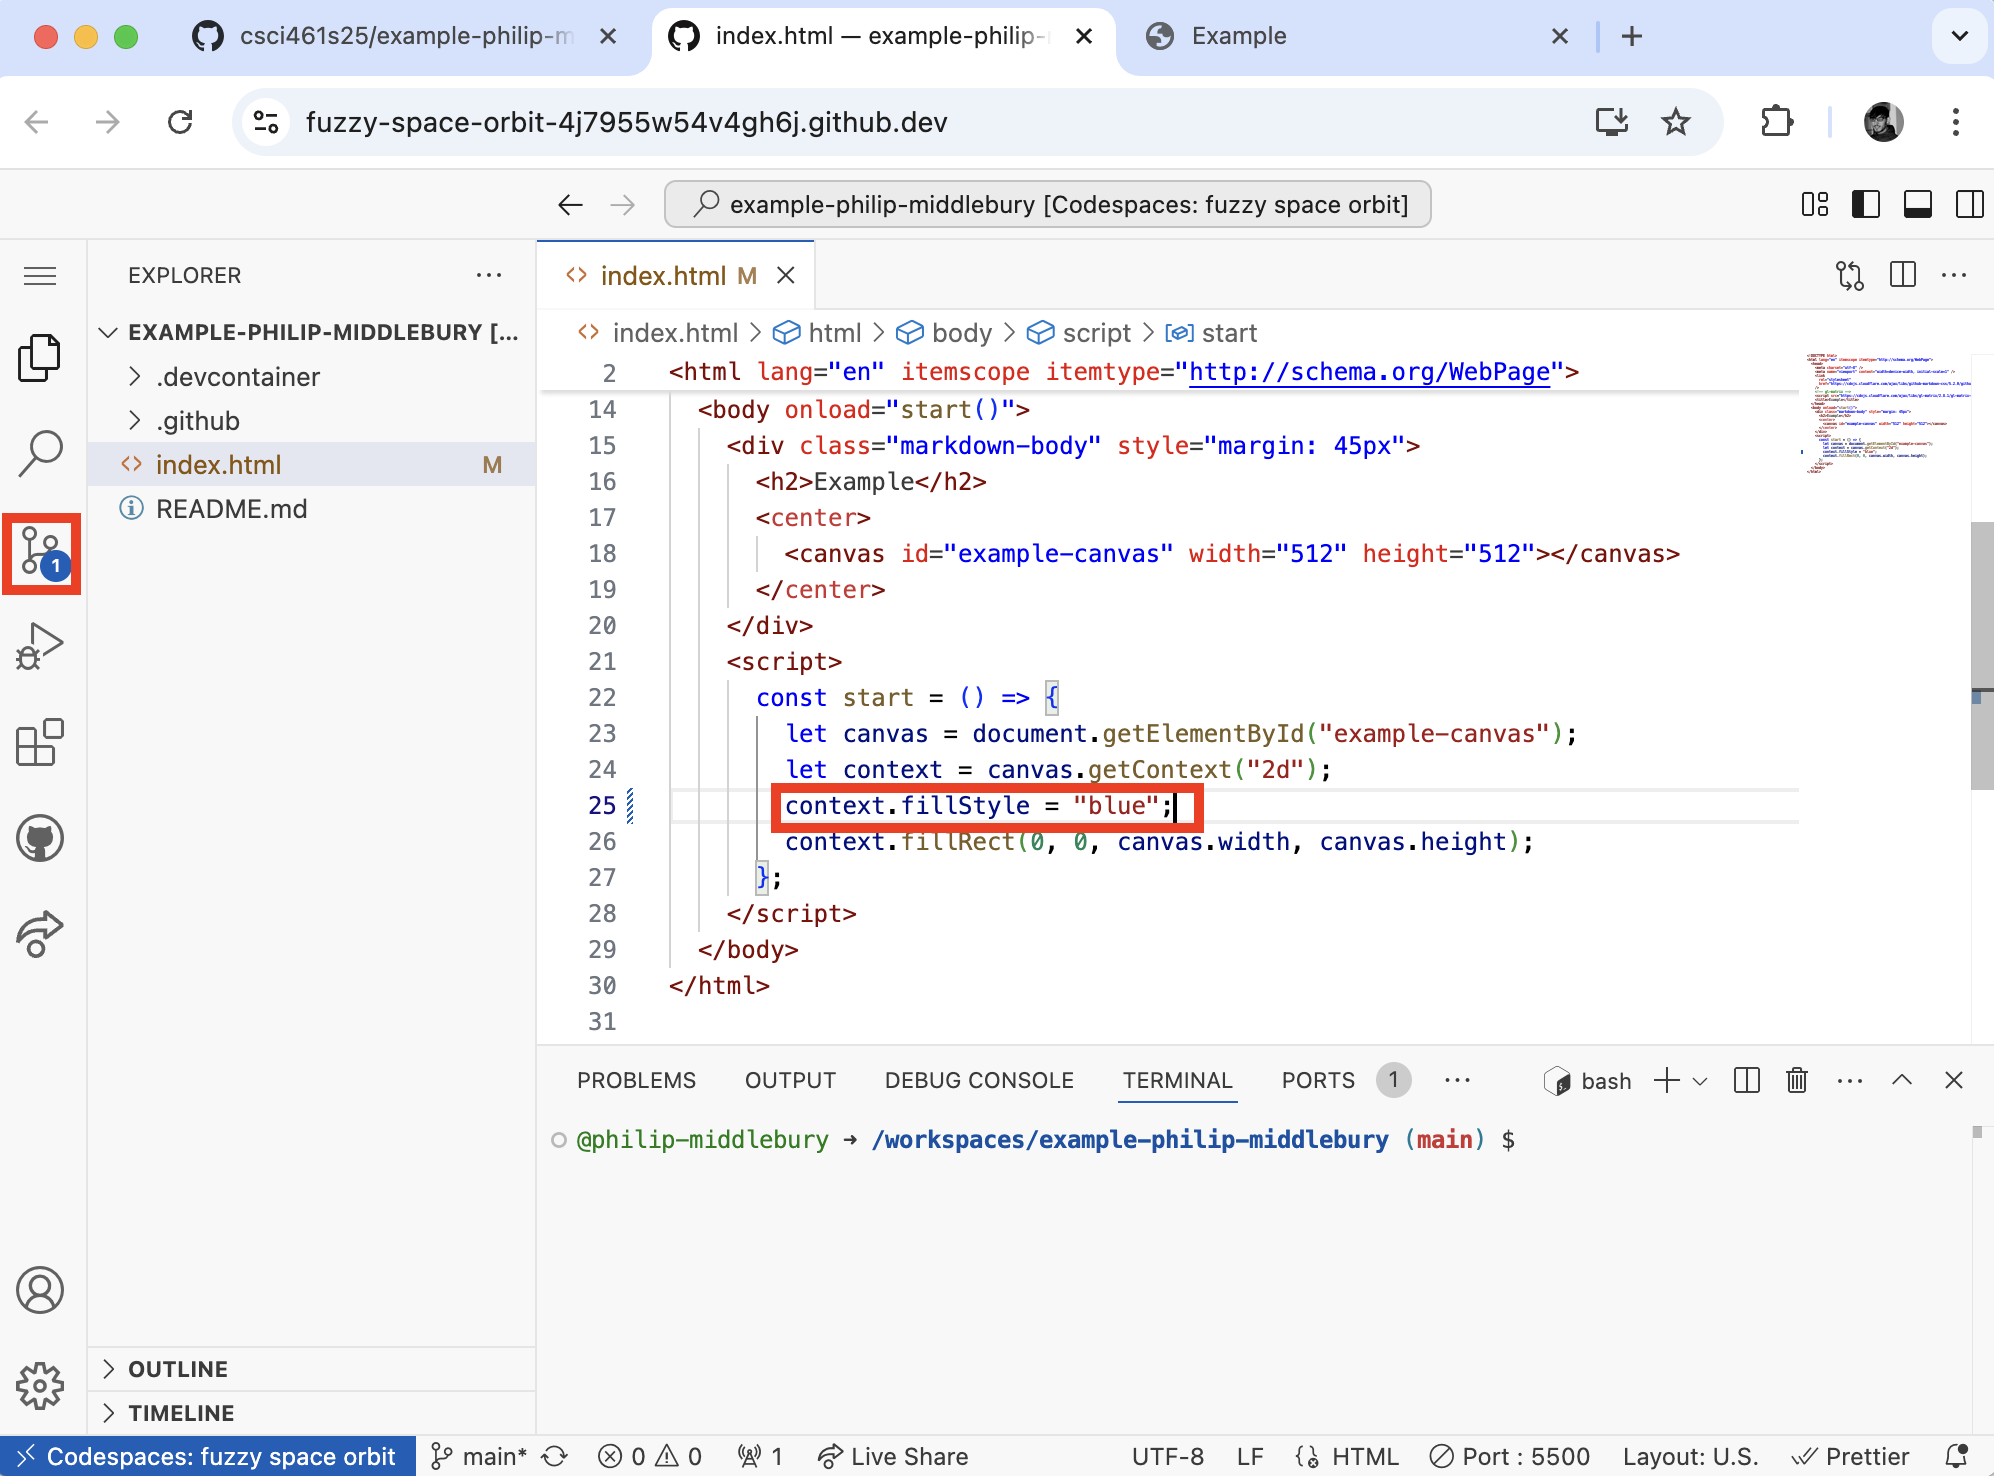Viewport: 1994px width, 1476px height.
Task: Click the code minimap overview
Action: pyautogui.click(x=1885, y=413)
